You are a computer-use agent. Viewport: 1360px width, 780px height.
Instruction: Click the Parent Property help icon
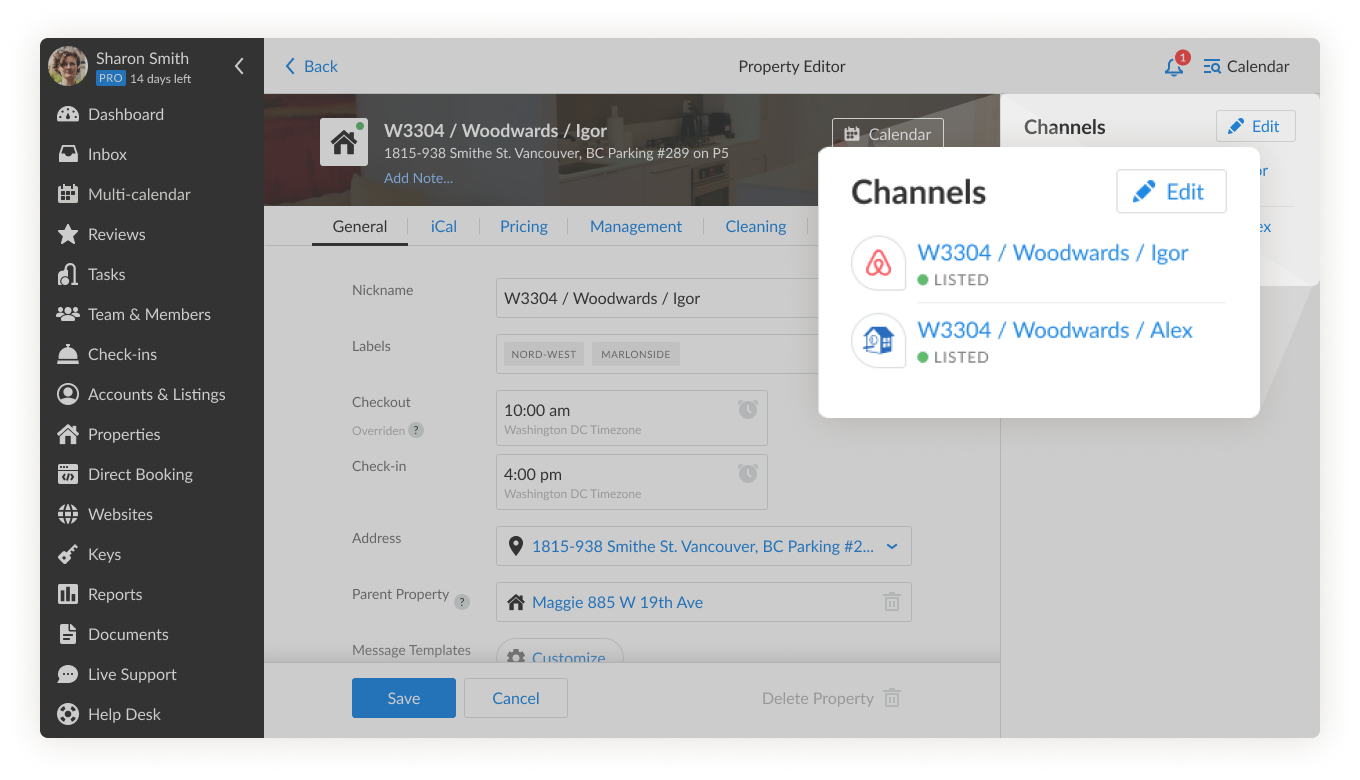tap(462, 602)
